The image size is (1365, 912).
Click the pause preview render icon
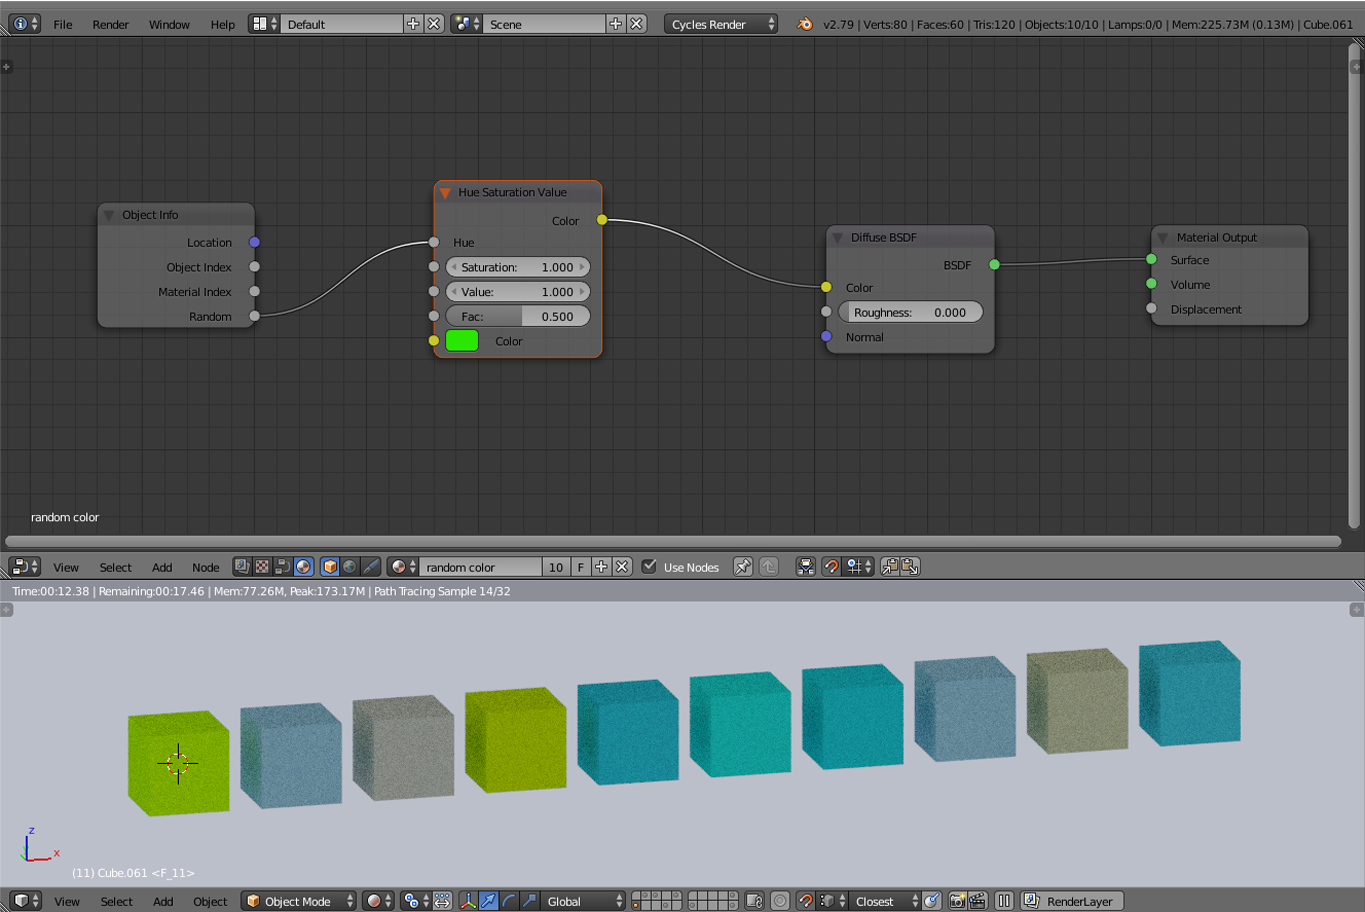click(1004, 901)
